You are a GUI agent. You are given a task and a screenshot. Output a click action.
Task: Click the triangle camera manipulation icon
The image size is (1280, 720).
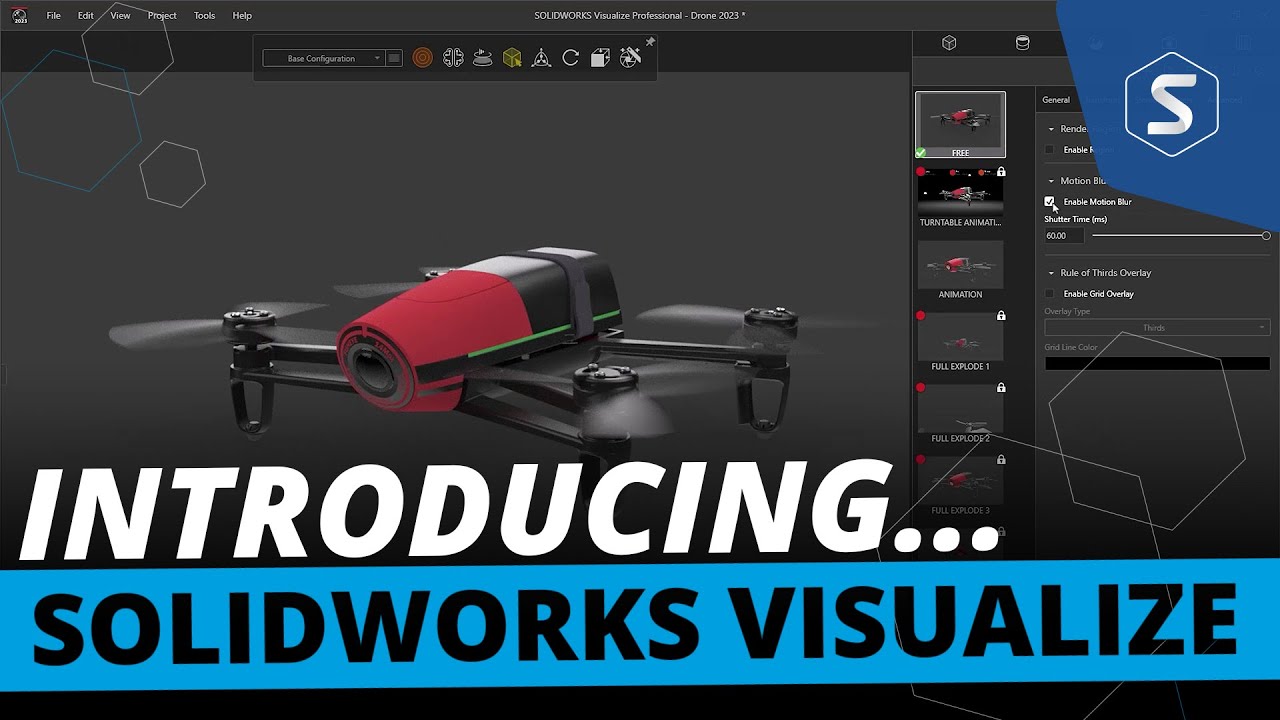pos(541,58)
